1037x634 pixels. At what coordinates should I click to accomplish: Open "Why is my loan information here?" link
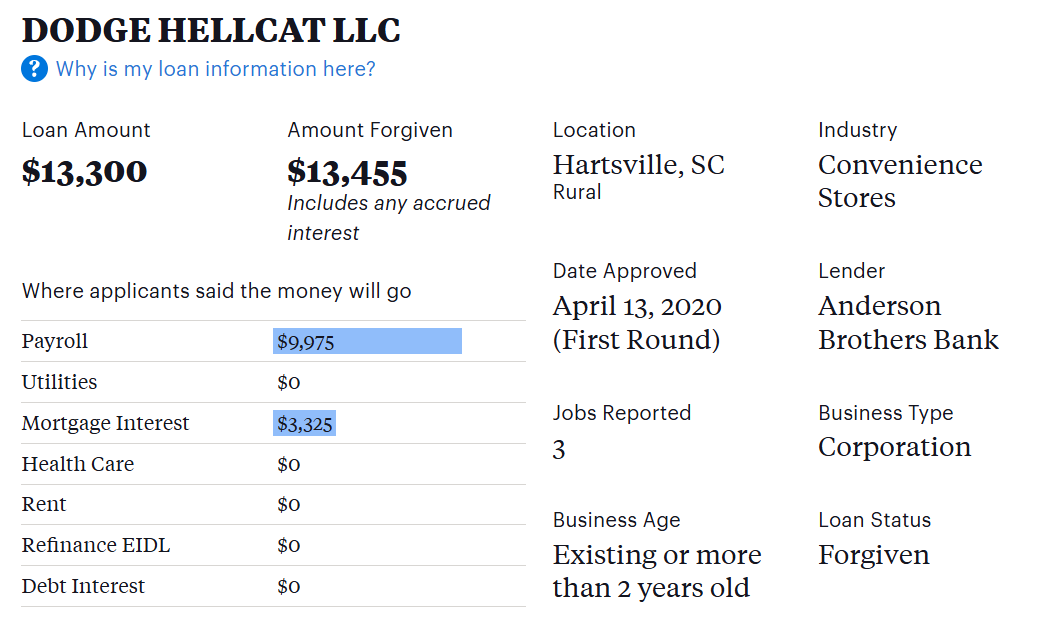point(215,69)
